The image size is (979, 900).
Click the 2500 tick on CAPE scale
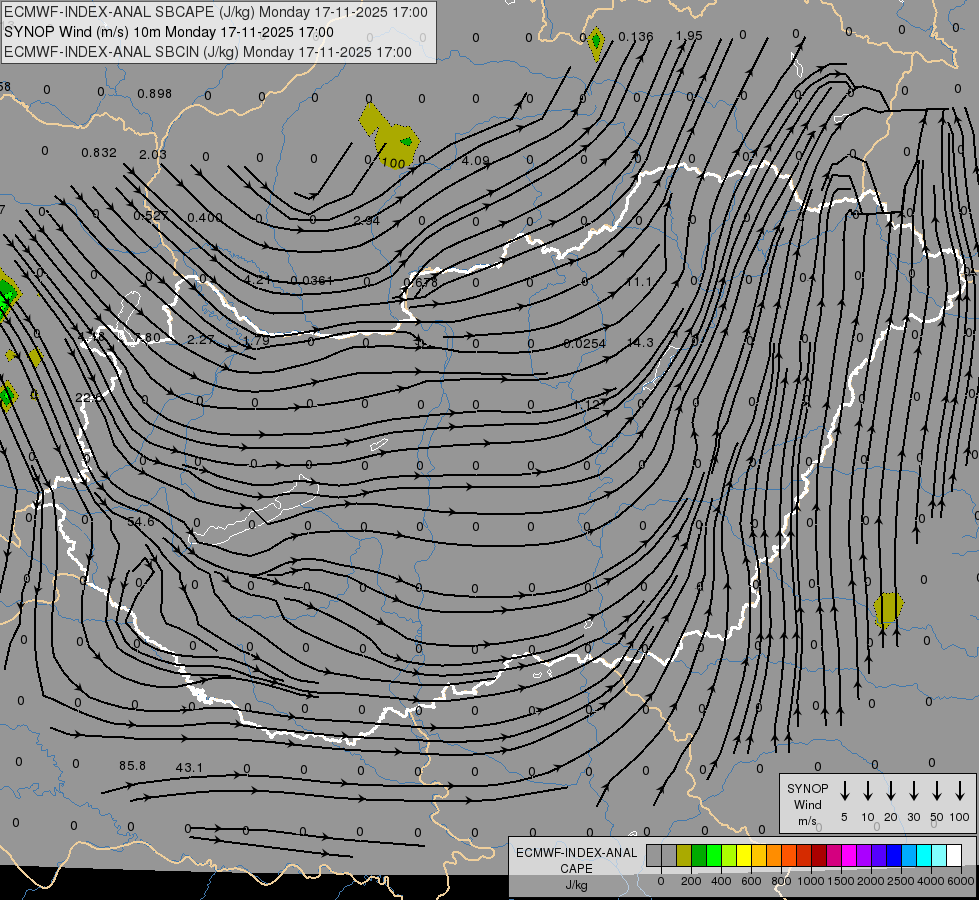coord(900,881)
